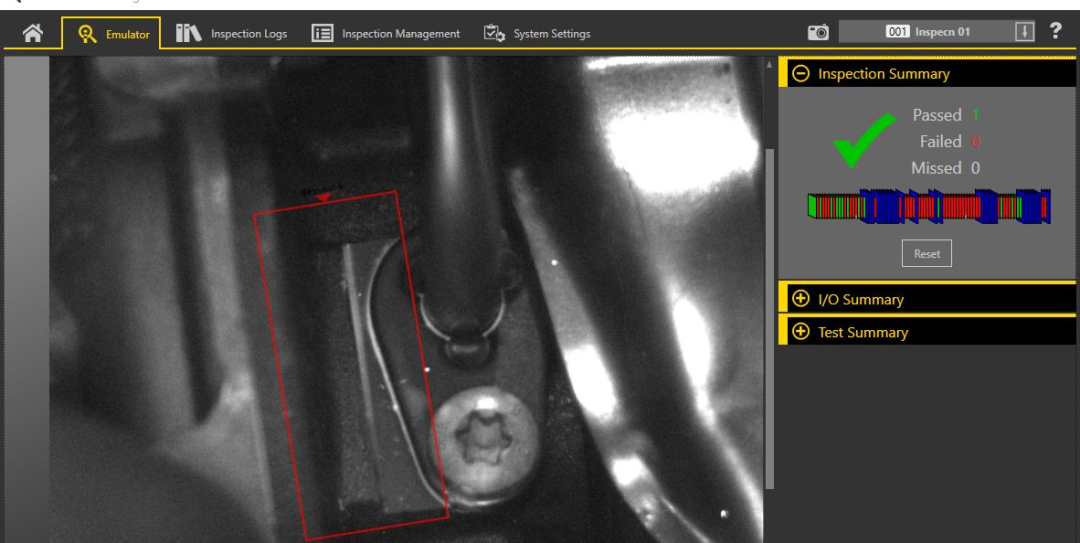Go to the Home screen icon
This screenshot has height=543, width=1080.
[x=32, y=33]
